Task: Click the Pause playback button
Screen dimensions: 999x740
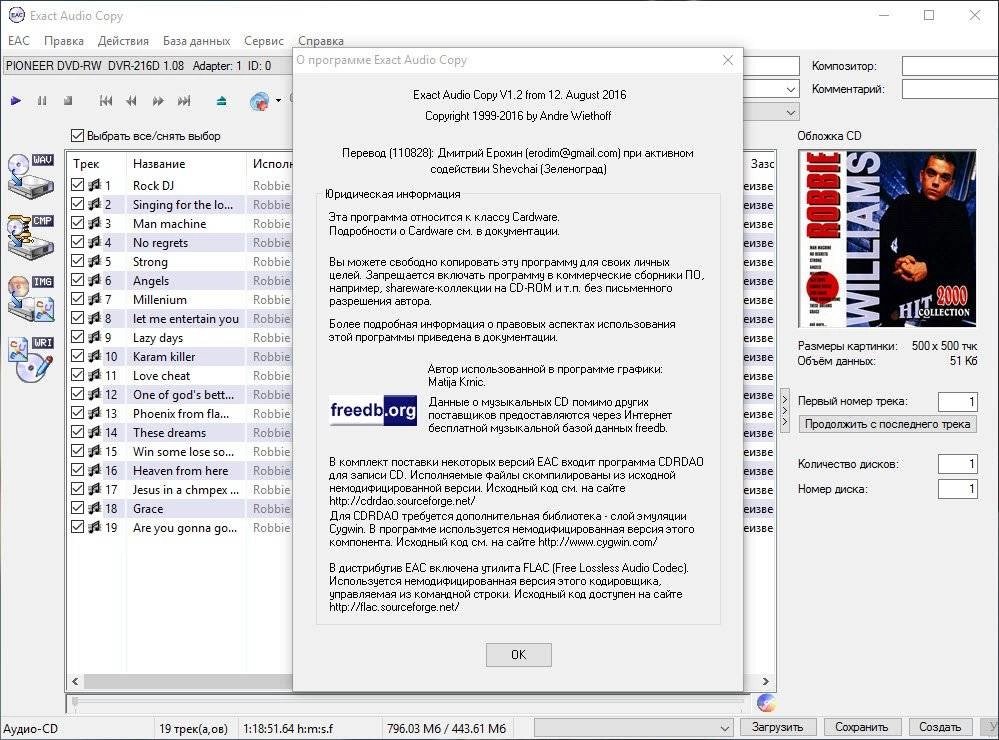Action: [x=42, y=101]
